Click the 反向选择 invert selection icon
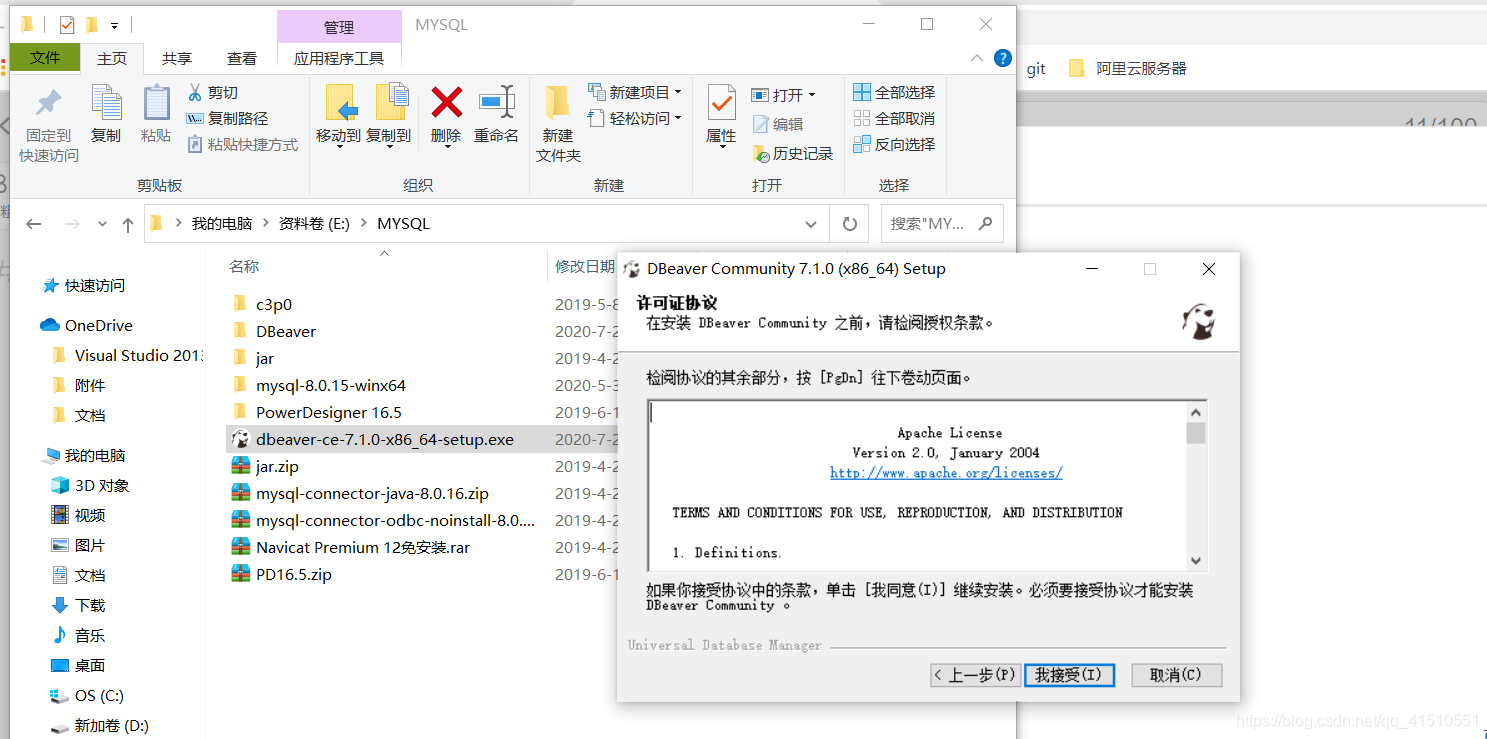 coord(860,143)
